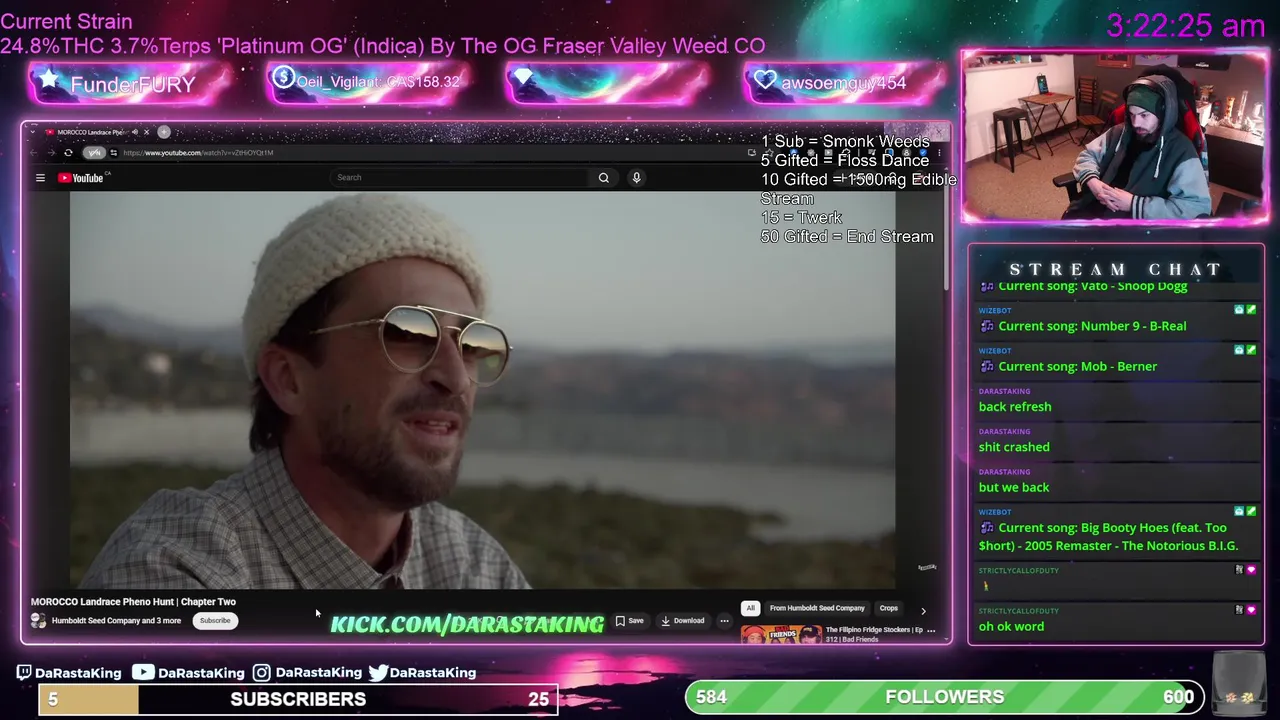The height and width of the screenshot is (720, 1280).
Task: Go back with the browser back arrow
Action: click(x=34, y=153)
